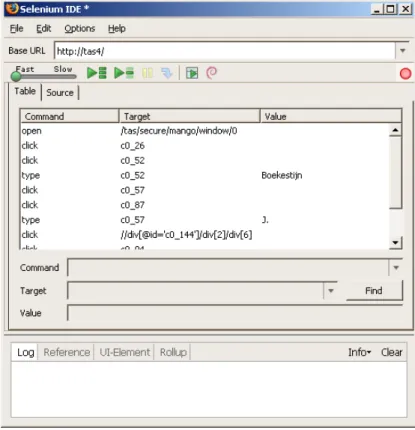415x430 pixels.
Task: Select the type row with value J.
Action: pos(205,220)
